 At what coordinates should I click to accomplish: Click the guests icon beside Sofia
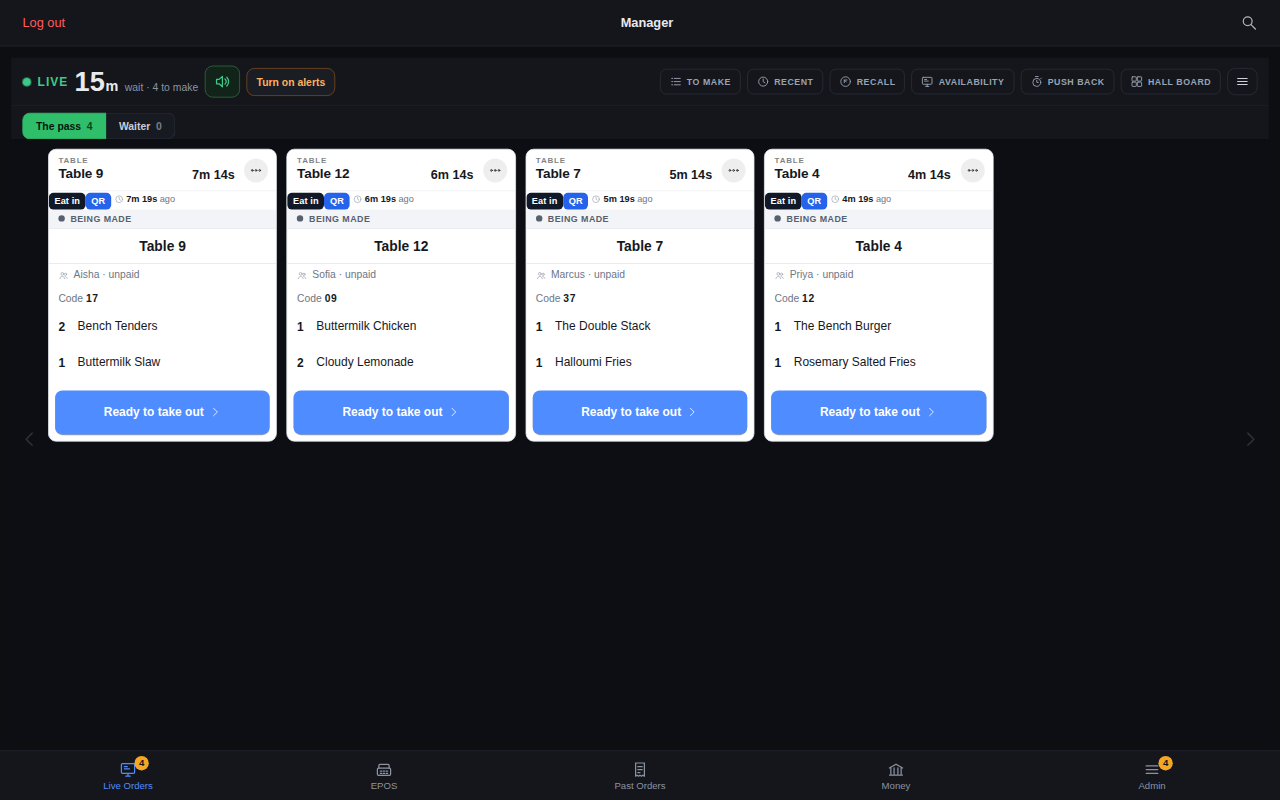coord(302,275)
